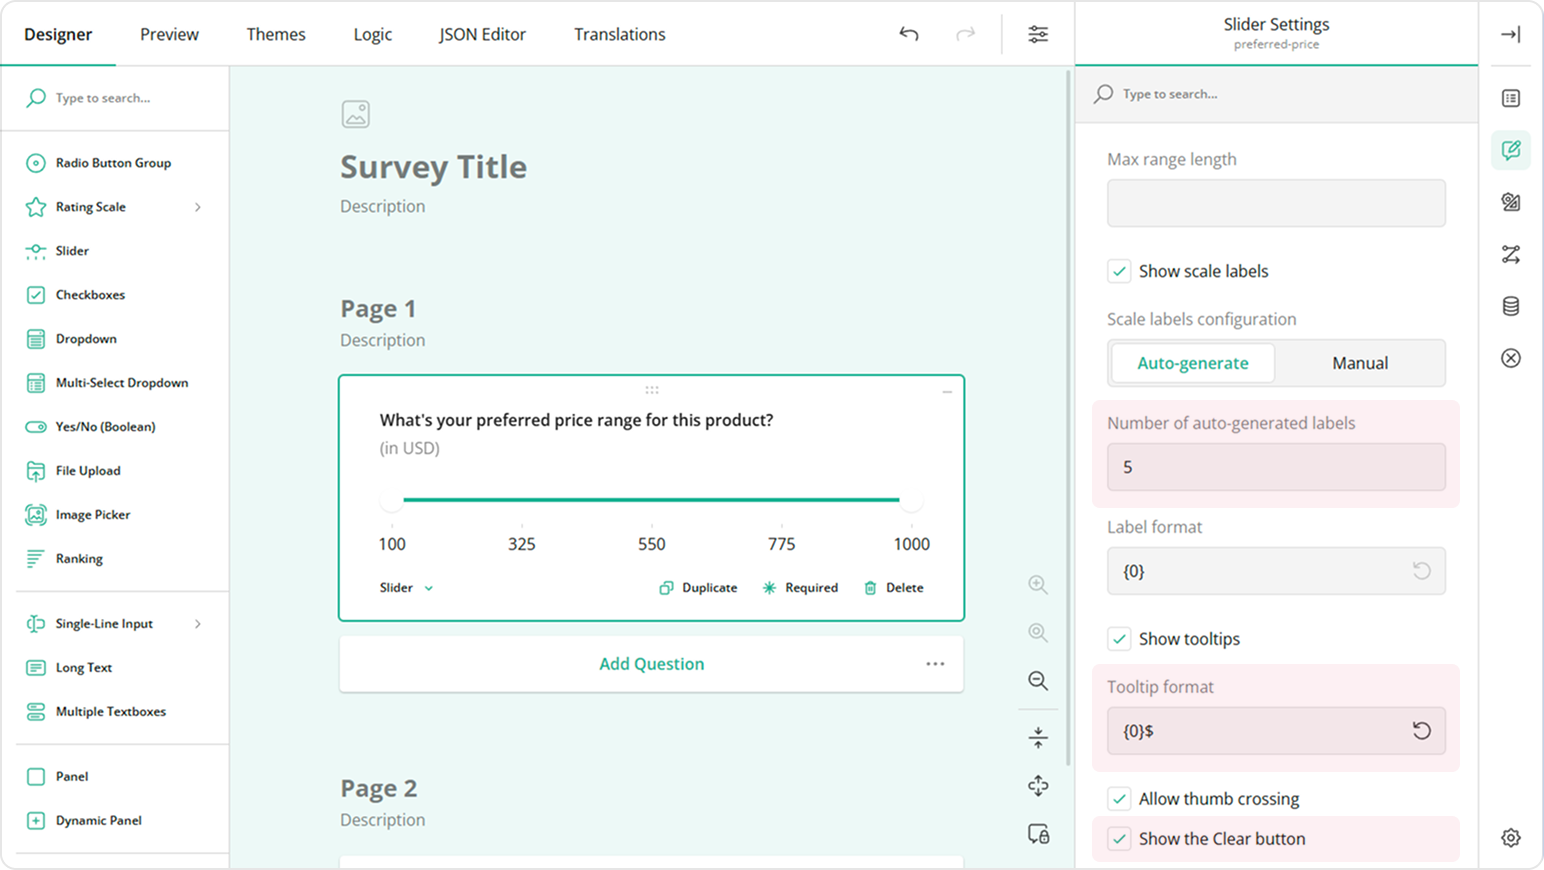Viewport: 1544px width, 870px height.
Task: Toggle the Show tooltips checkbox
Action: coord(1120,639)
